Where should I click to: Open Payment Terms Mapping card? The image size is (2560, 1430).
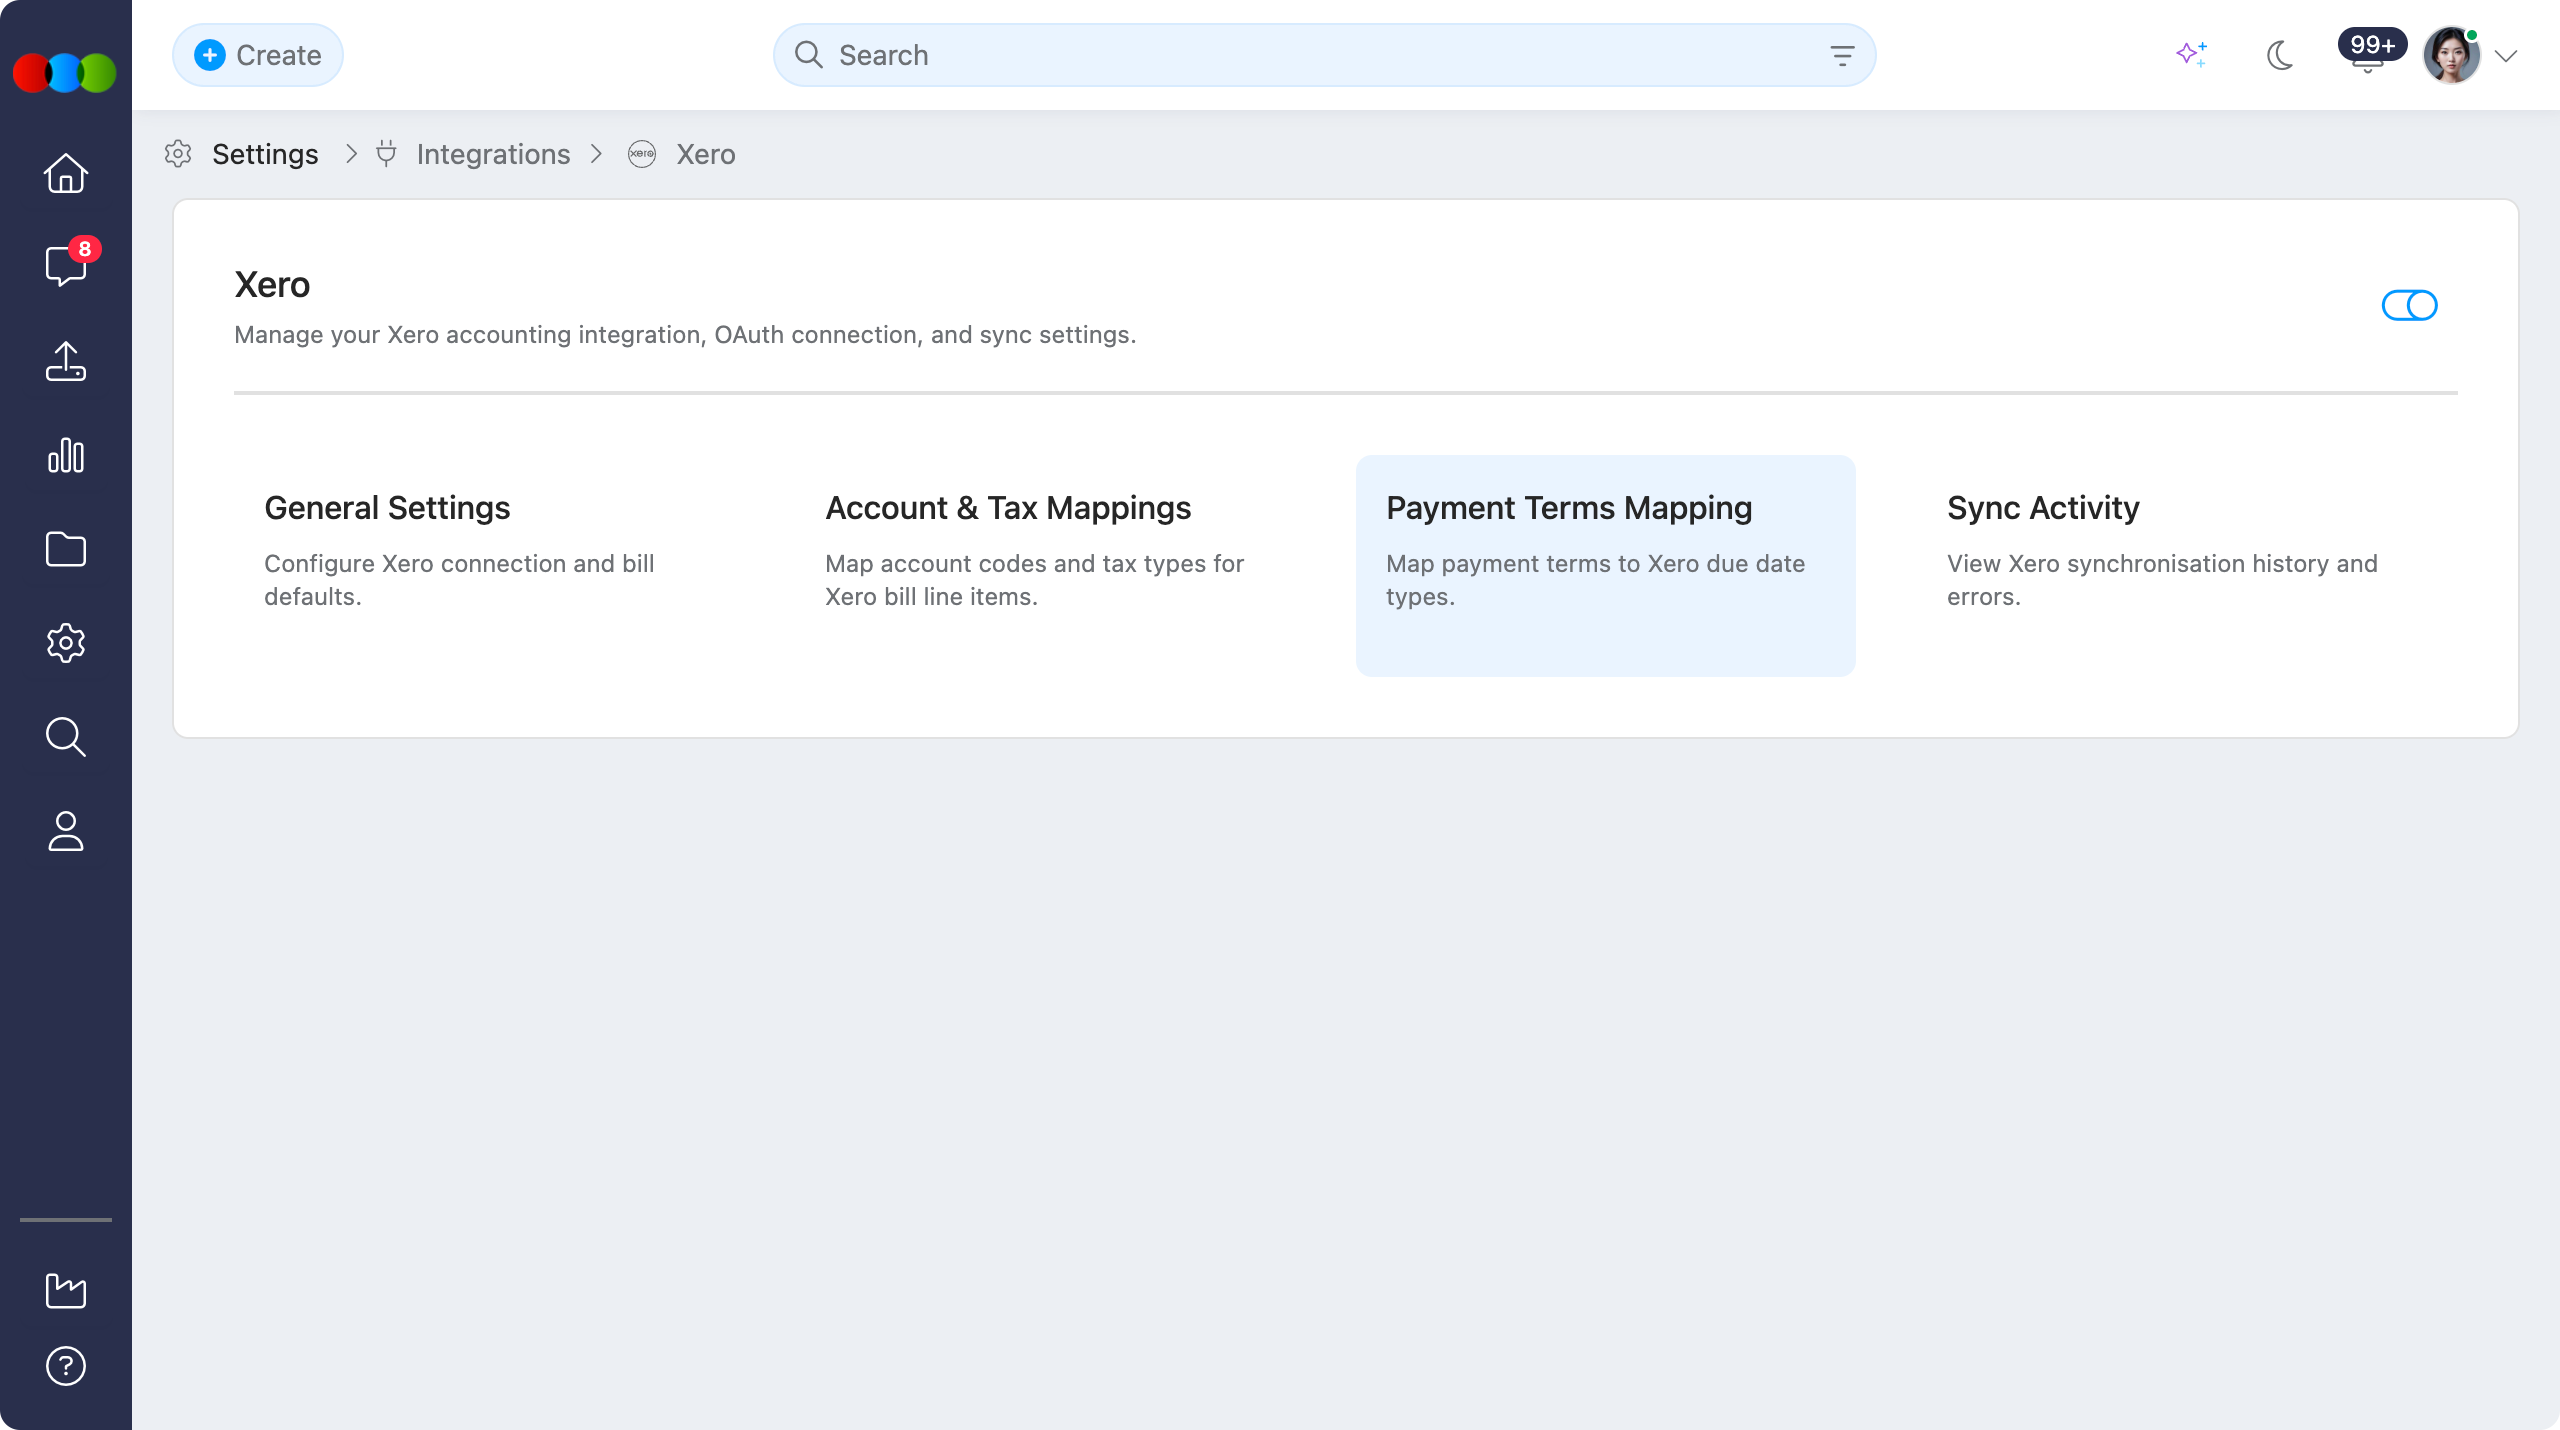pos(1606,566)
